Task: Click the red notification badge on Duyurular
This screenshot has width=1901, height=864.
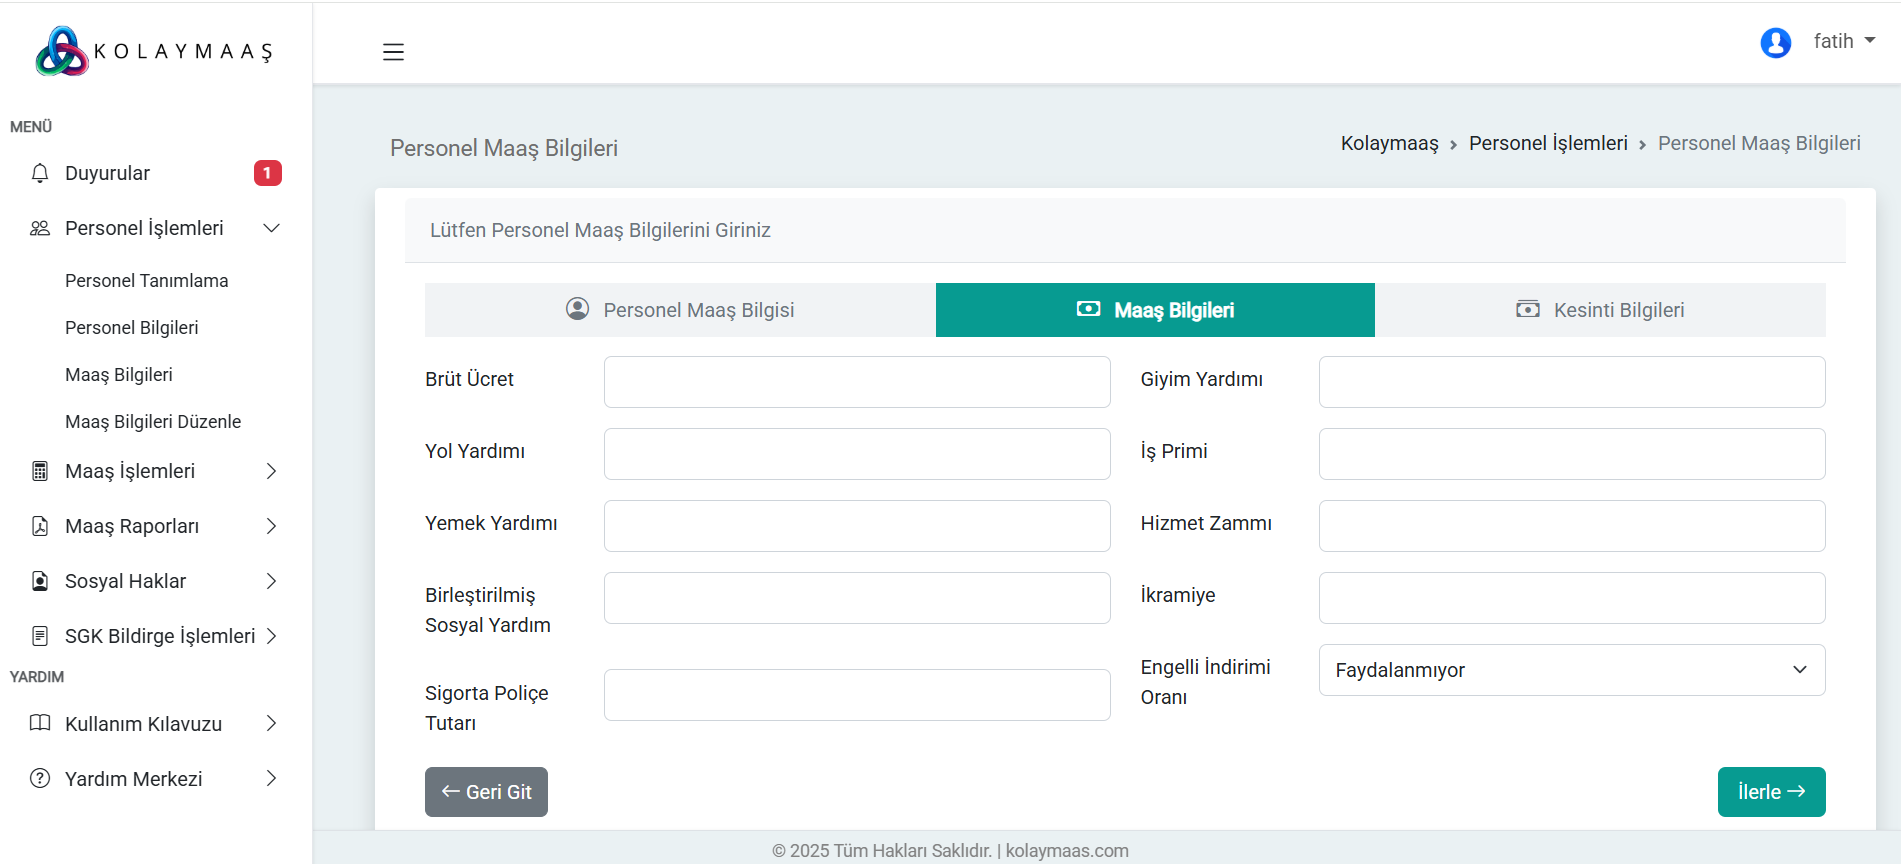Action: click(267, 173)
